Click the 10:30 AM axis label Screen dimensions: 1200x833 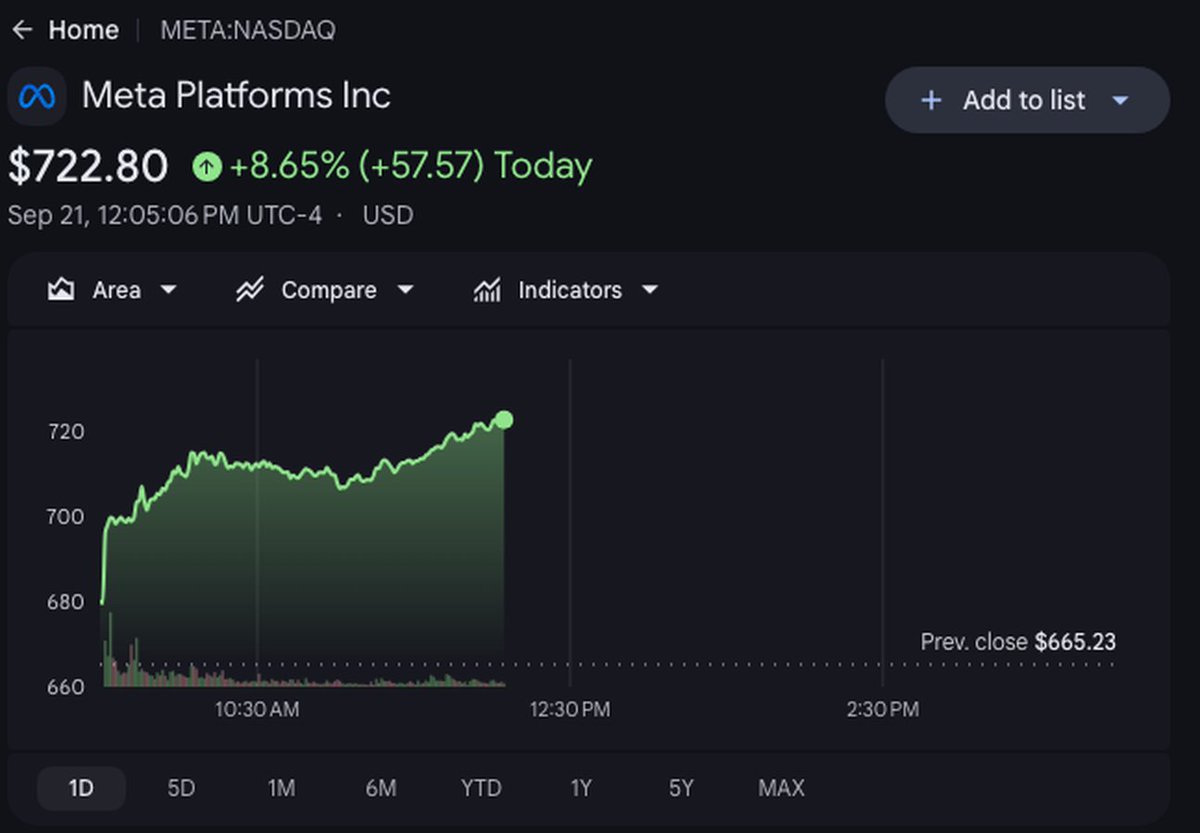coord(257,709)
